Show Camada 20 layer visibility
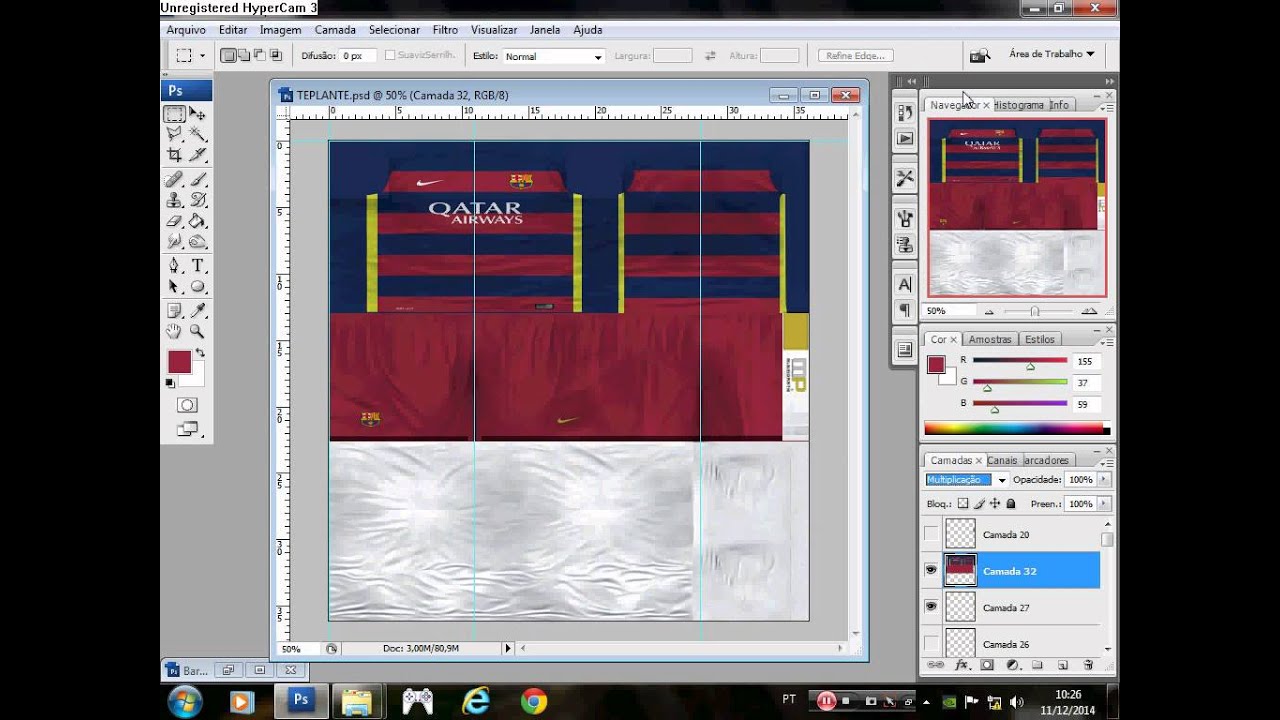 click(x=931, y=534)
